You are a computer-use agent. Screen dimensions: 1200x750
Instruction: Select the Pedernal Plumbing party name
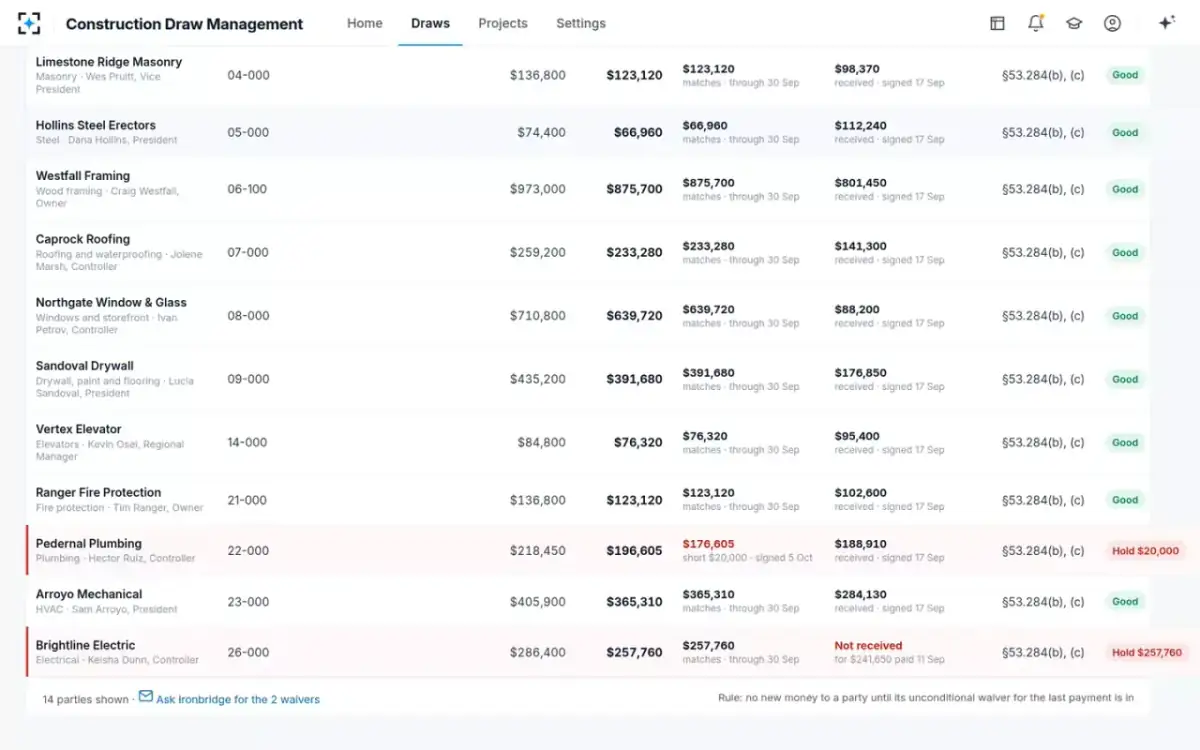89,544
